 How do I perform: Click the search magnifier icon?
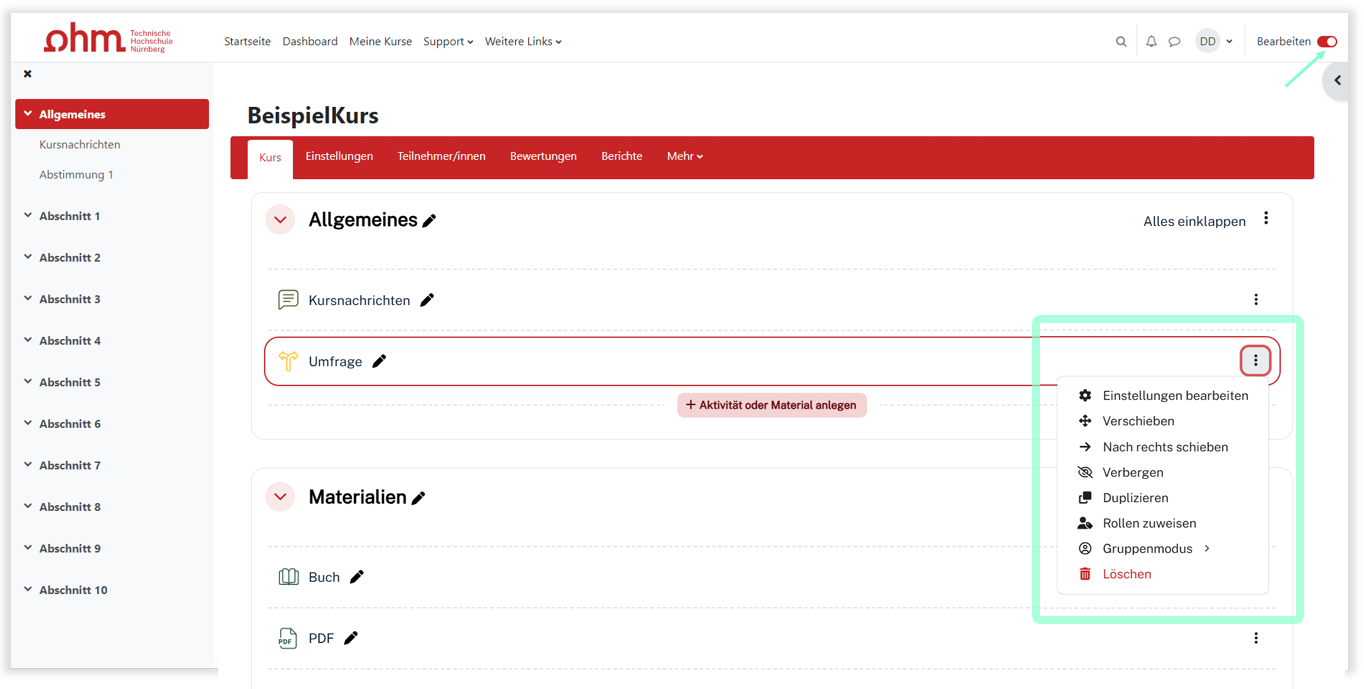coord(1121,42)
